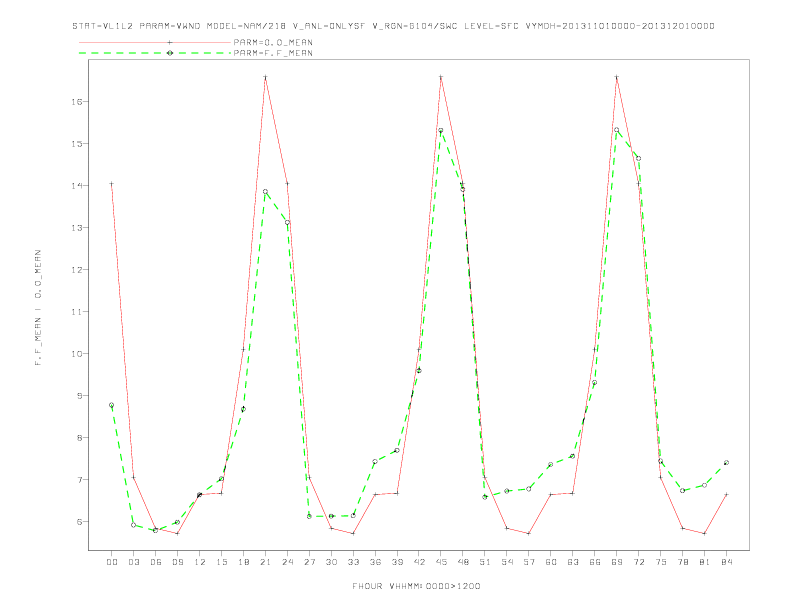Click green circle marker at hour 21 peak
This screenshot has width=792, height=612.
[x=265, y=191]
